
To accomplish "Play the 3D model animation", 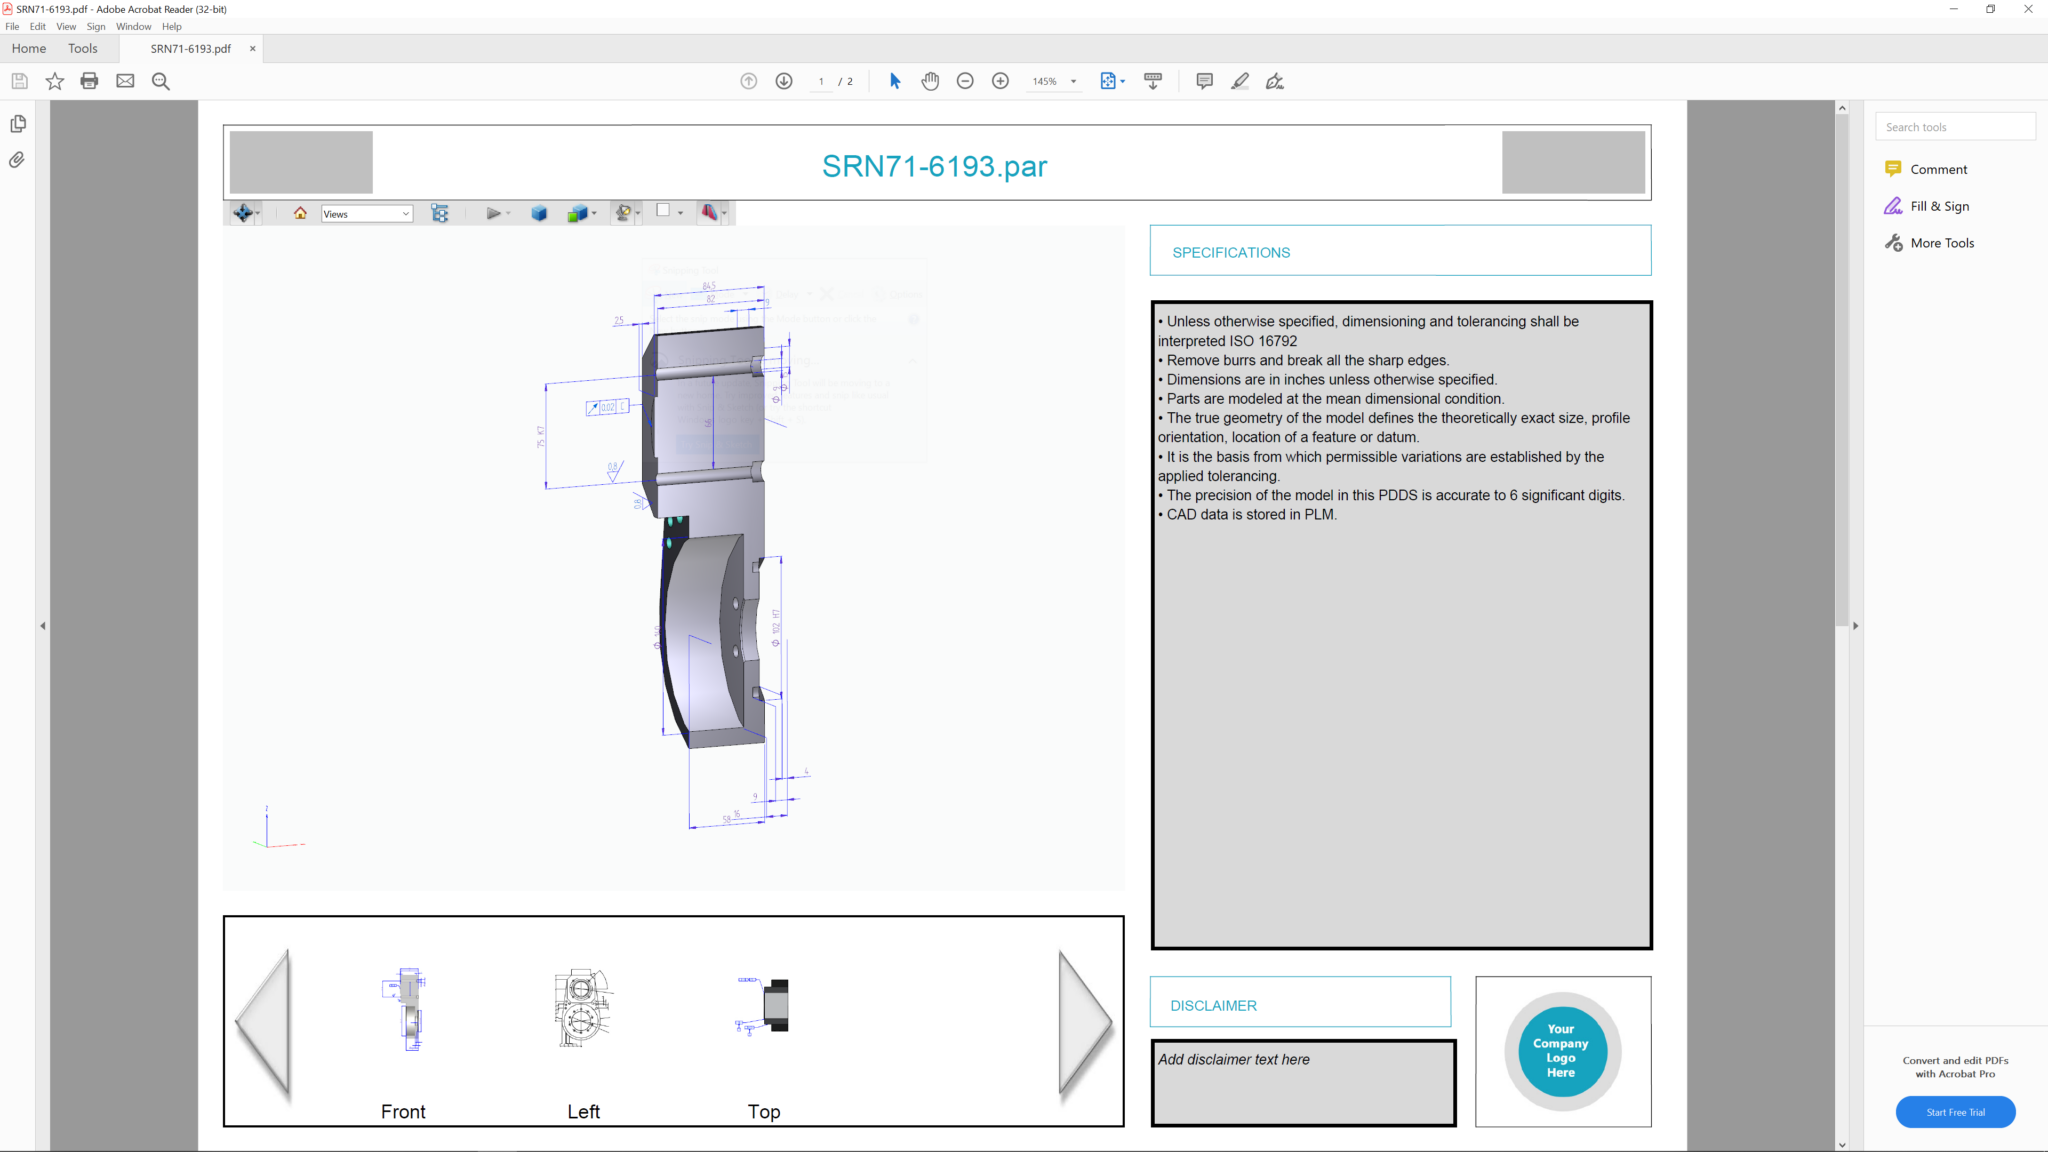I will (492, 213).
